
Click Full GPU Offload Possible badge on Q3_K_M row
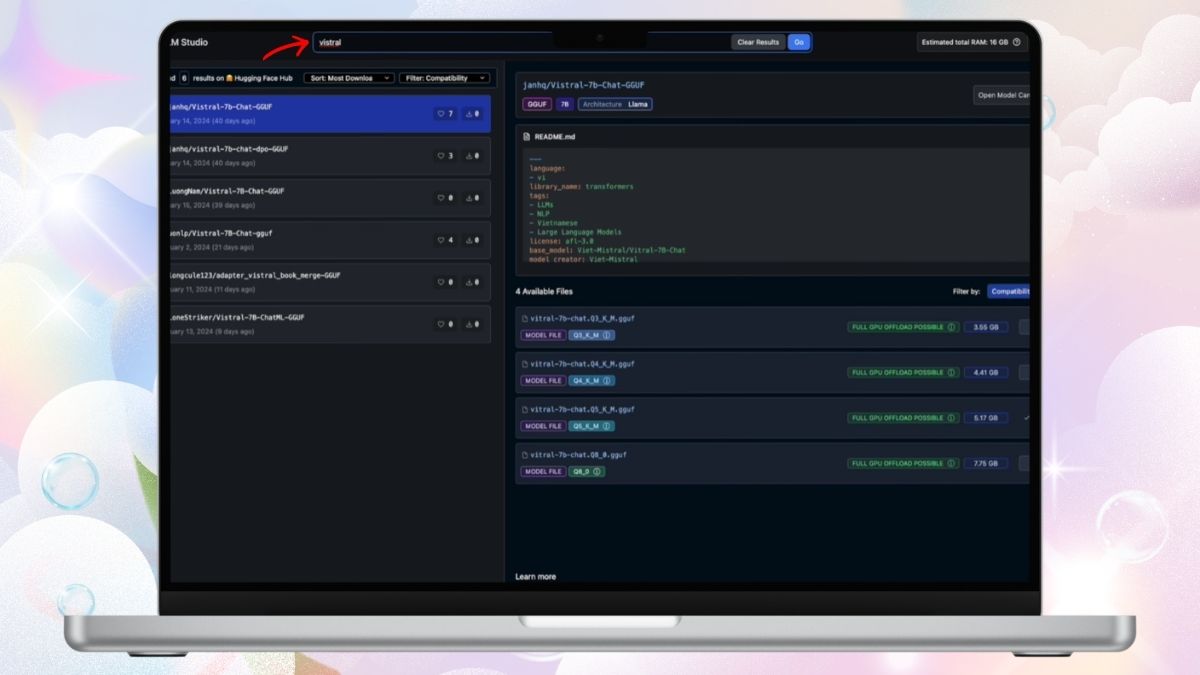903,327
